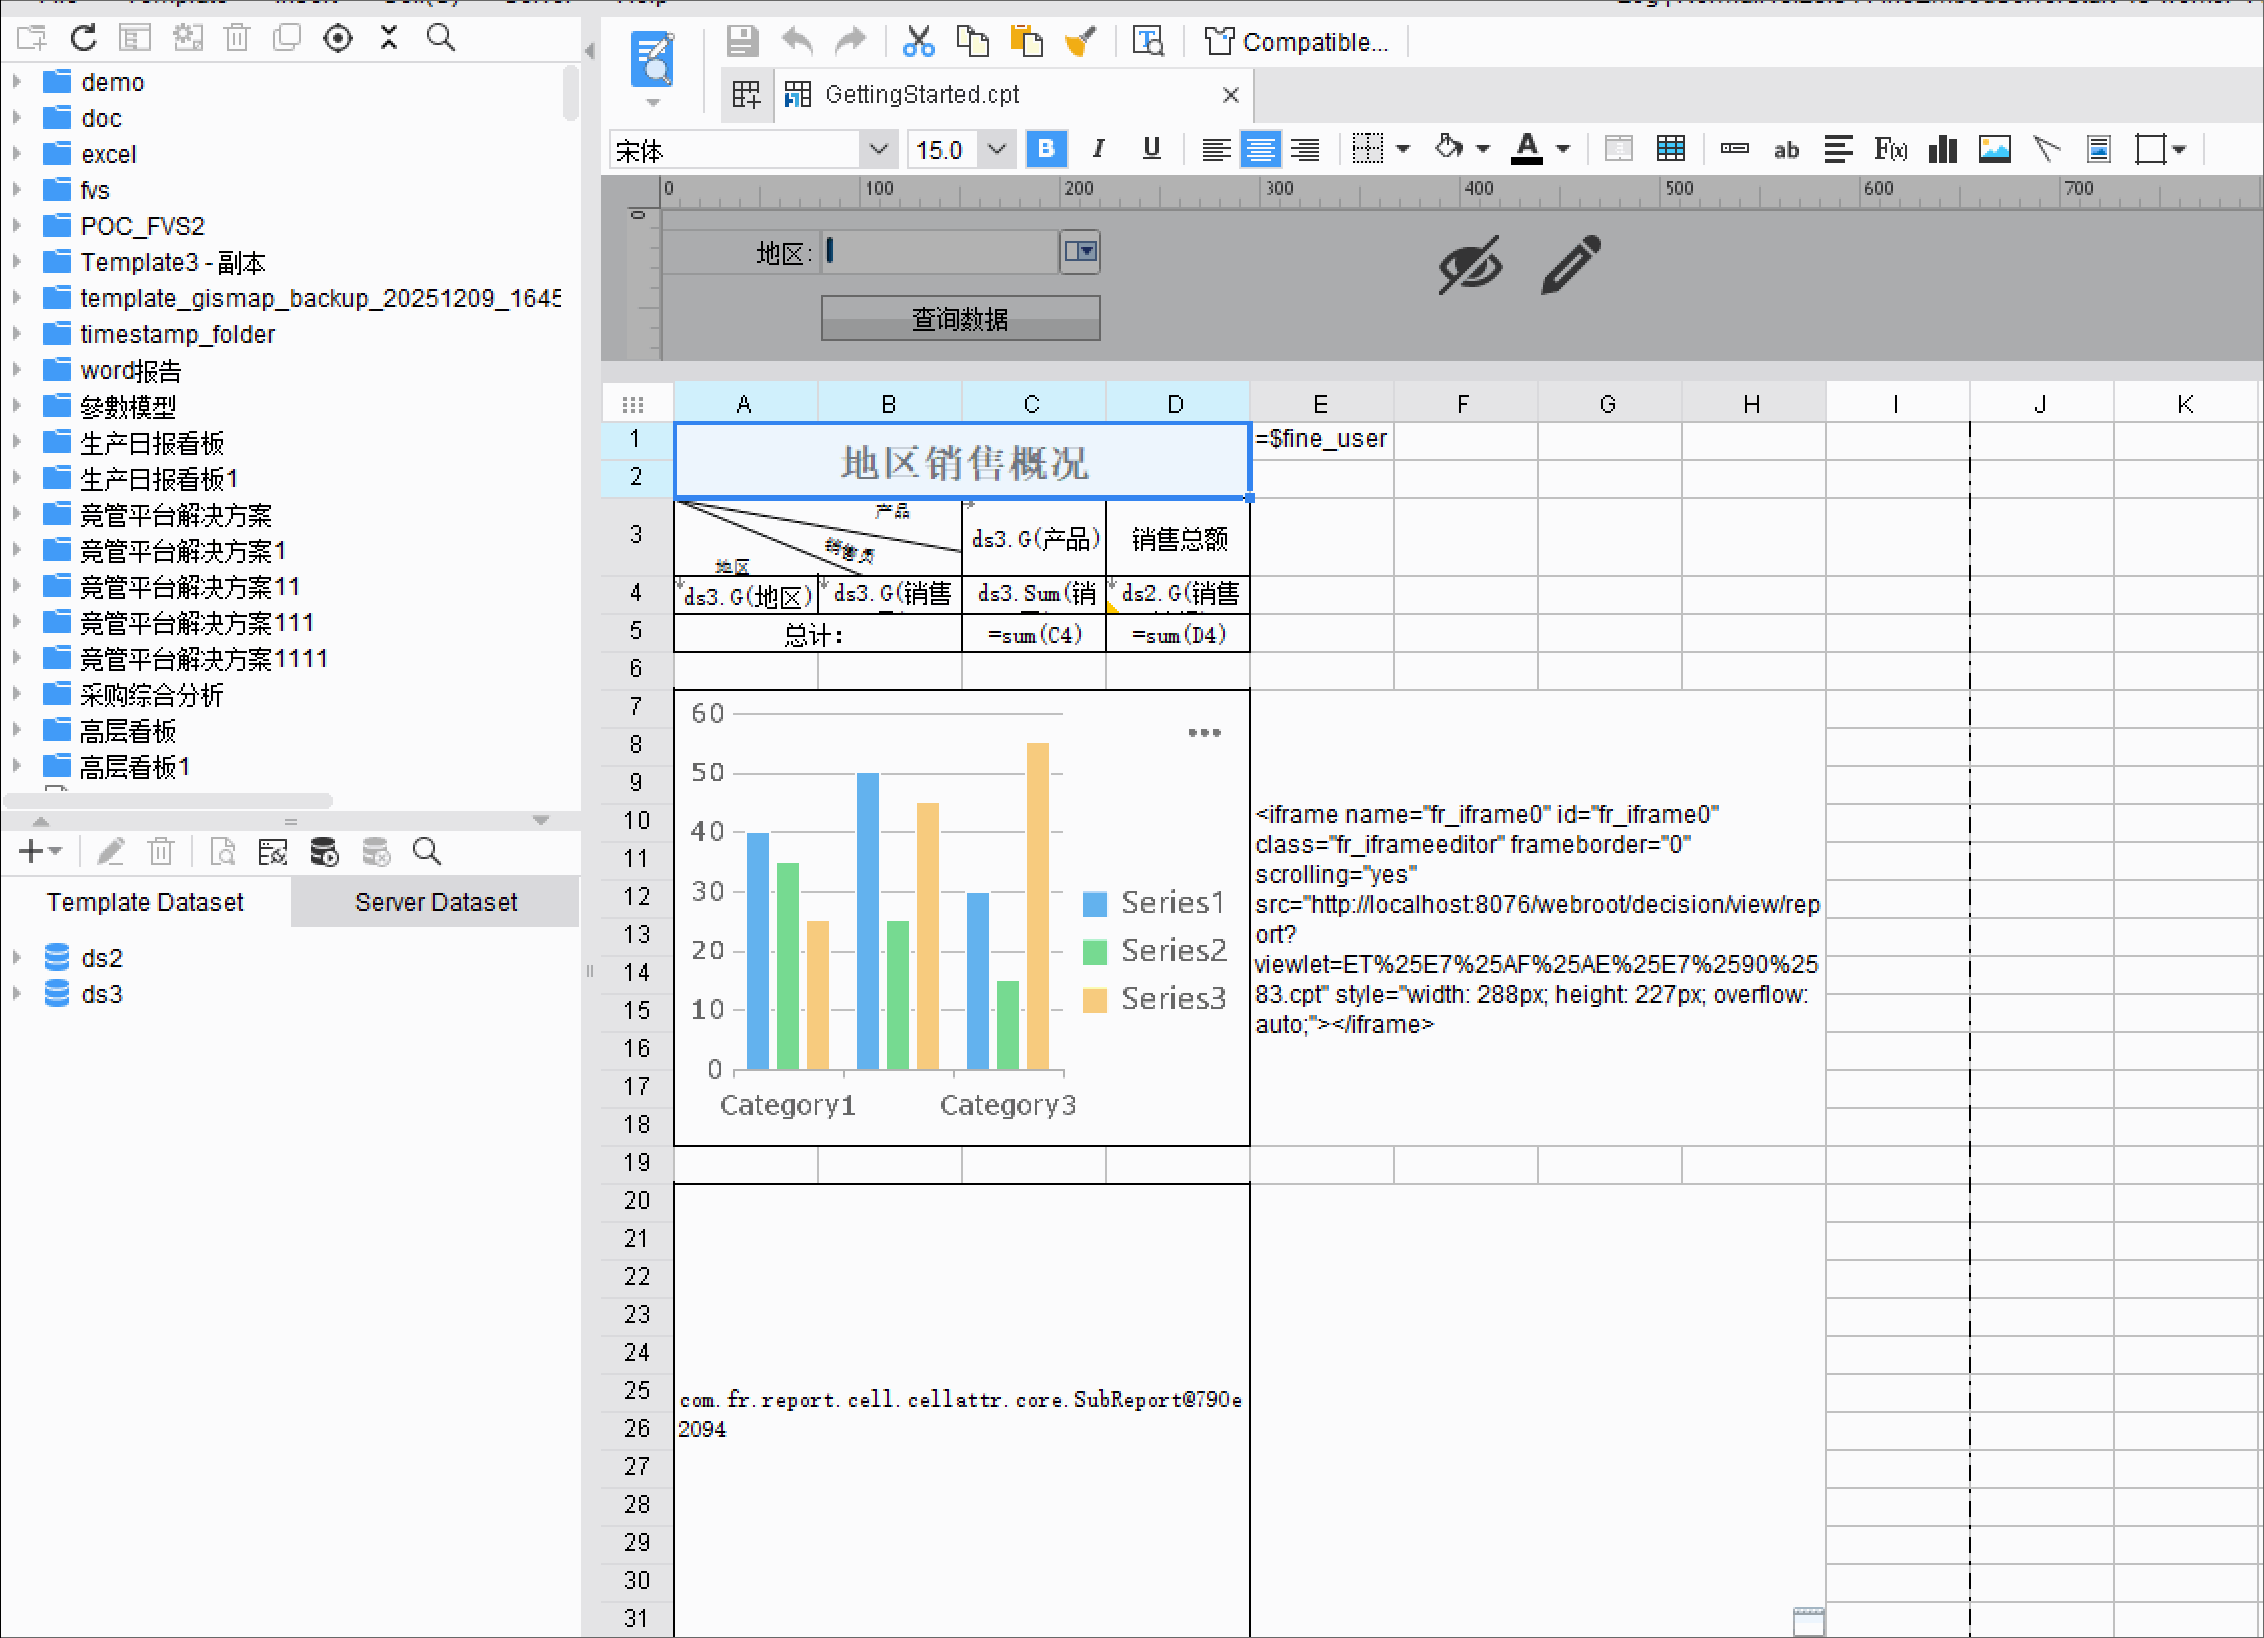Toggle bold formatting
2264x1638 pixels.
[x=1046, y=150]
